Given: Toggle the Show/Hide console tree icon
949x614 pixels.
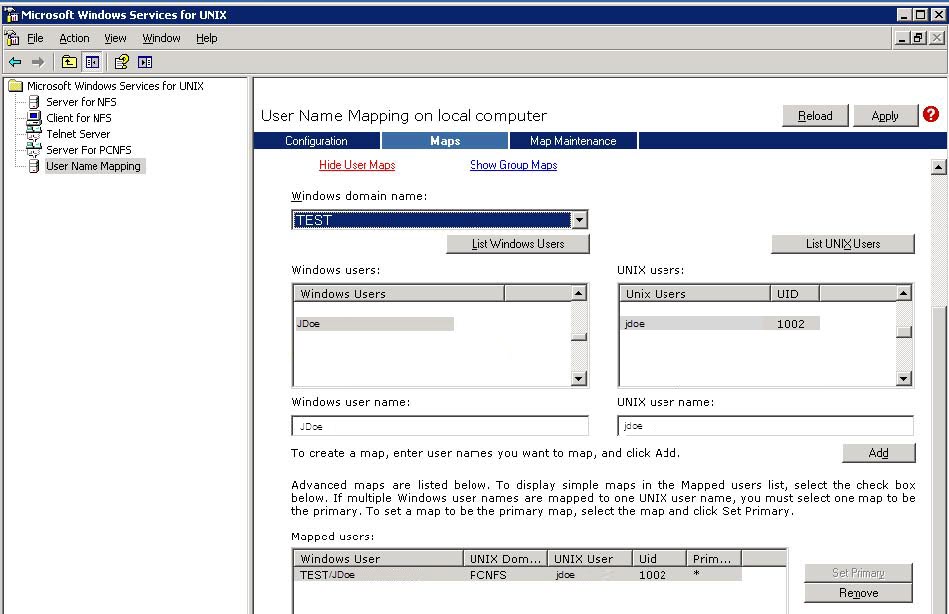Looking at the screenshot, I should pyautogui.click(x=92, y=62).
